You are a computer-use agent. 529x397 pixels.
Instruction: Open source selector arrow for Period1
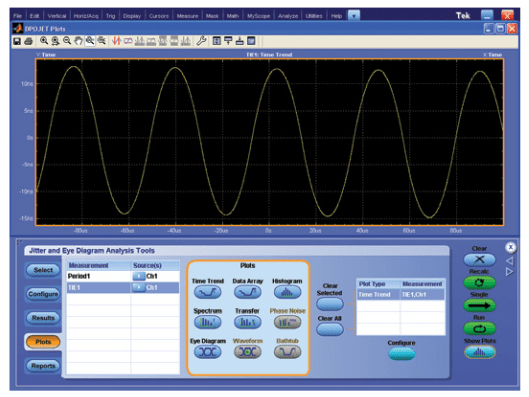138,276
